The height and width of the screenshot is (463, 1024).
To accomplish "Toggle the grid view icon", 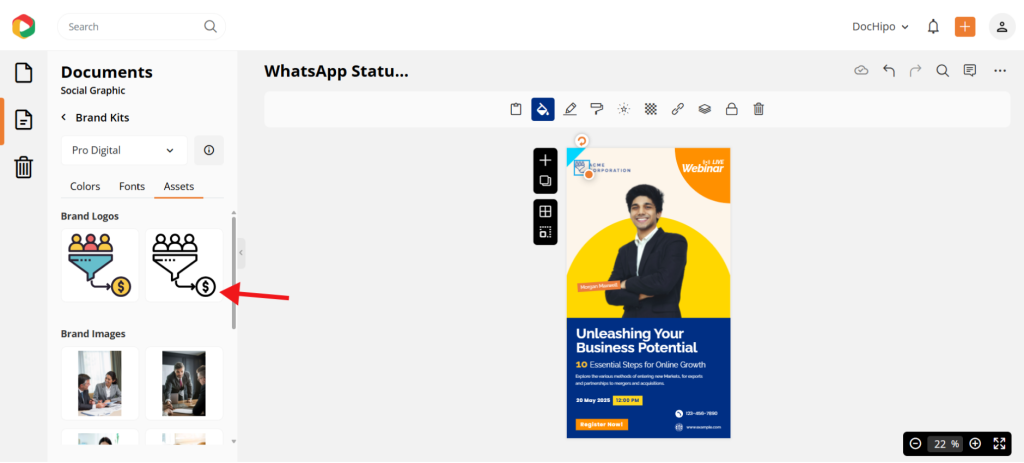I will pos(545,211).
